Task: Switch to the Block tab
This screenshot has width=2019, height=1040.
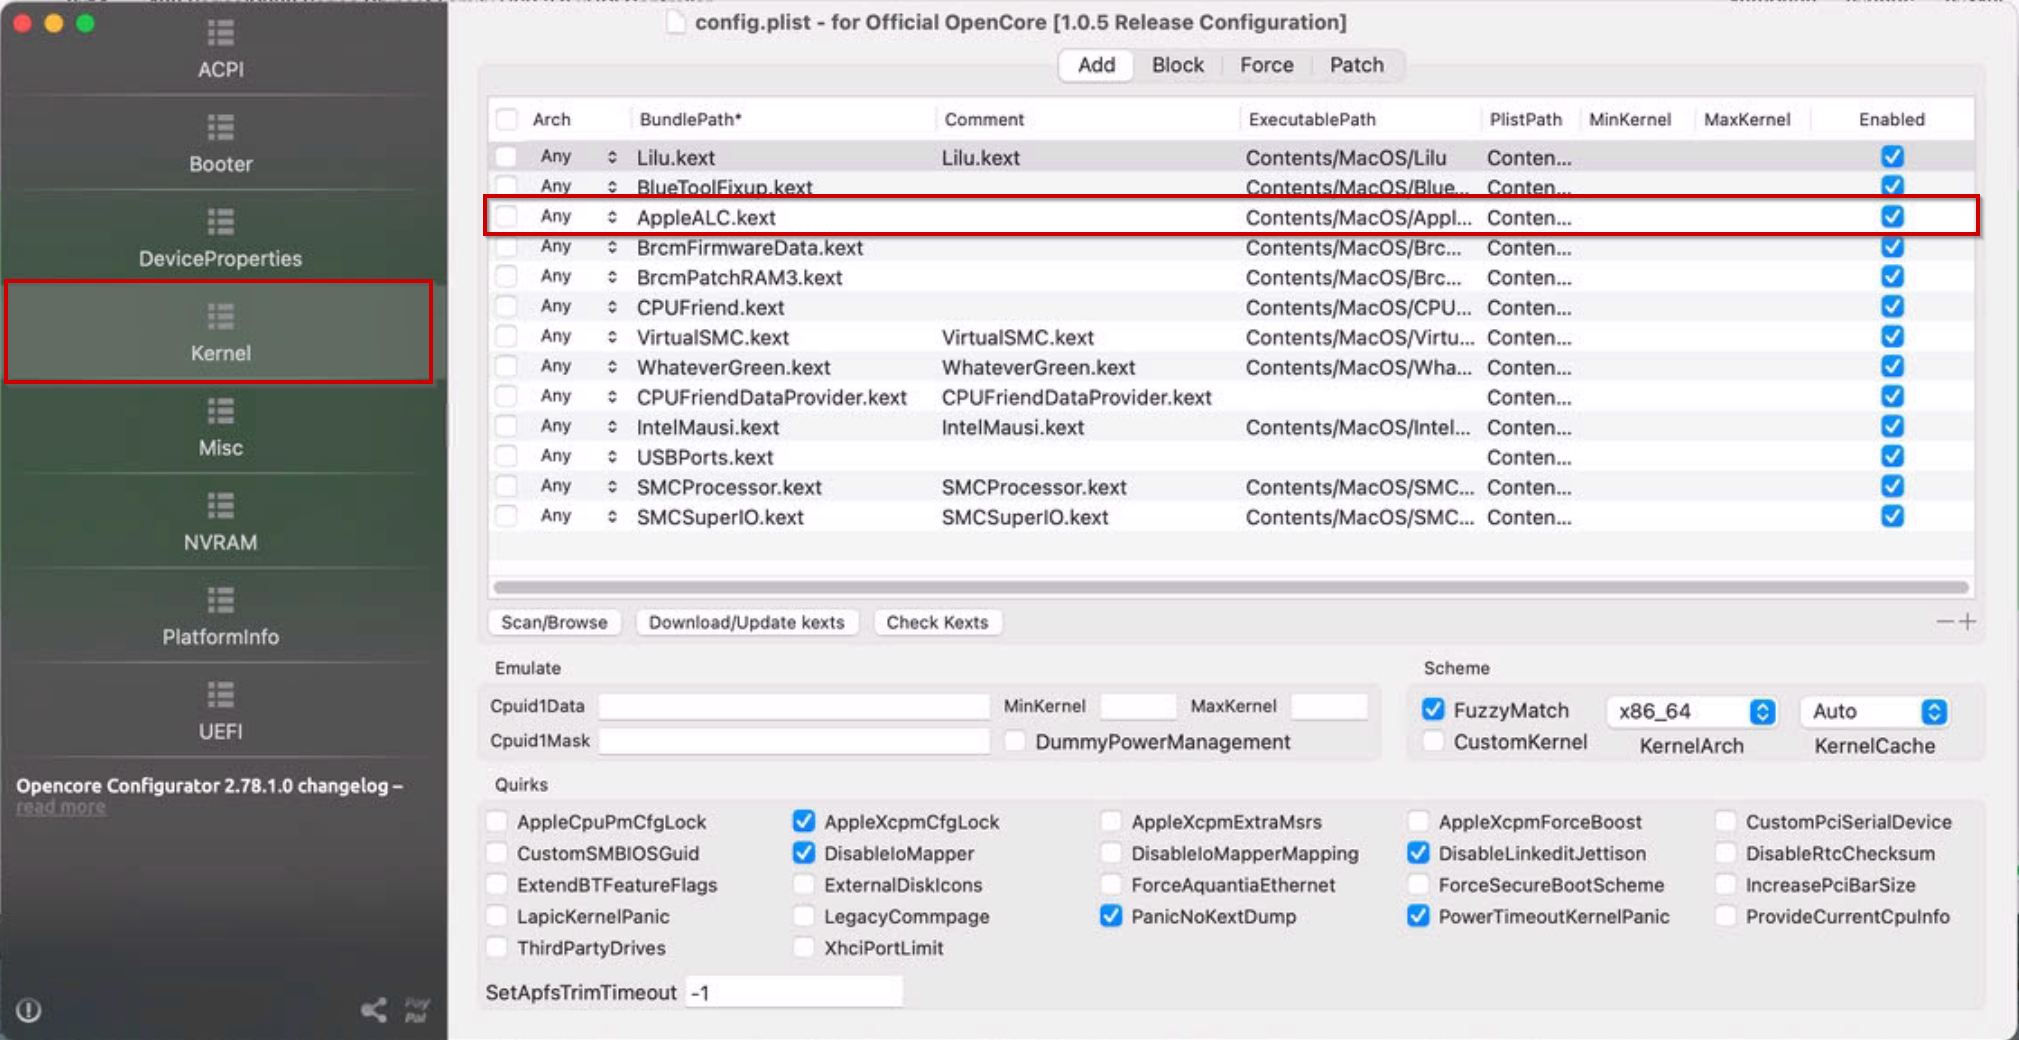Action: point(1177,65)
